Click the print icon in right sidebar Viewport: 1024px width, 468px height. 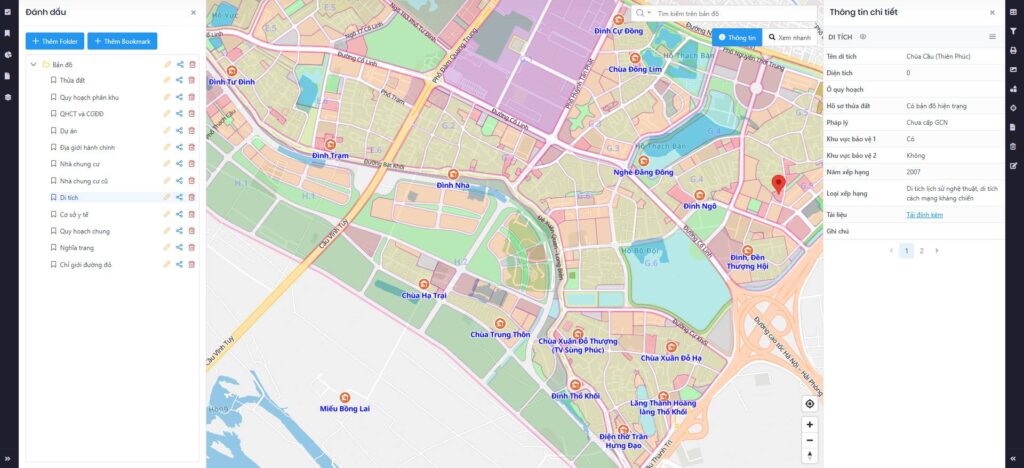tap(1014, 50)
